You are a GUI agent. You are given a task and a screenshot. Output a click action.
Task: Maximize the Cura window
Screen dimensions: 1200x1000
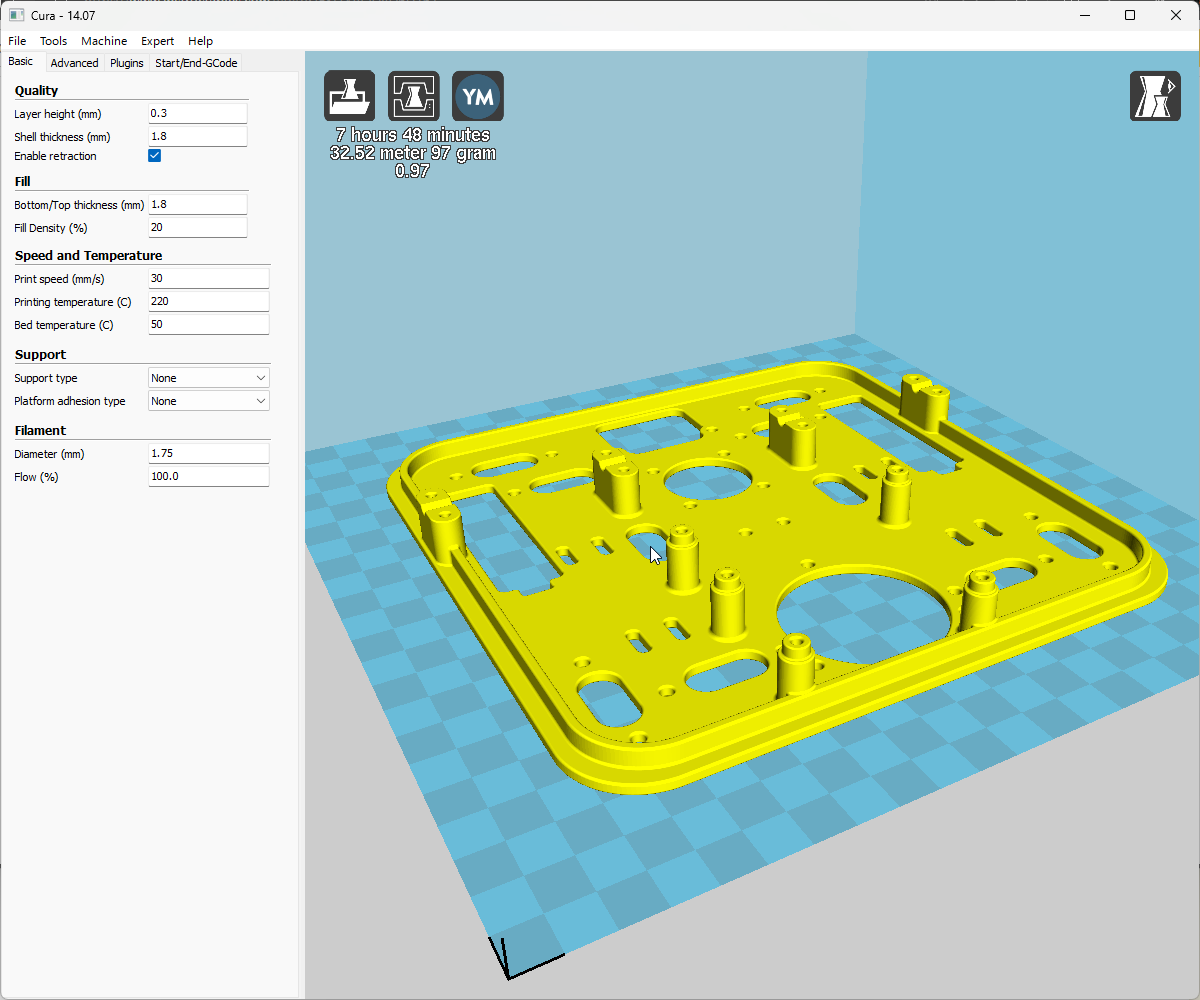tap(1130, 15)
